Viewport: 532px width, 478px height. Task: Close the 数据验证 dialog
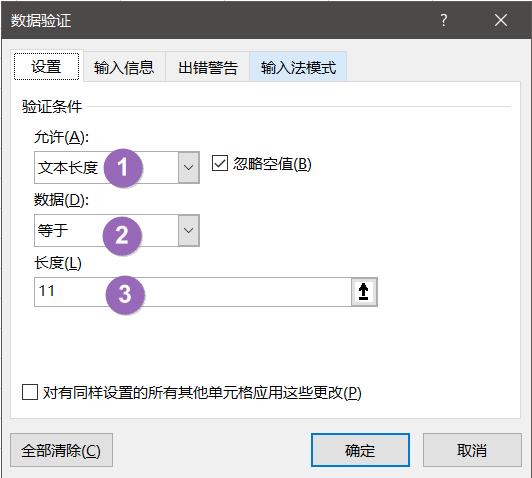(501, 20)
